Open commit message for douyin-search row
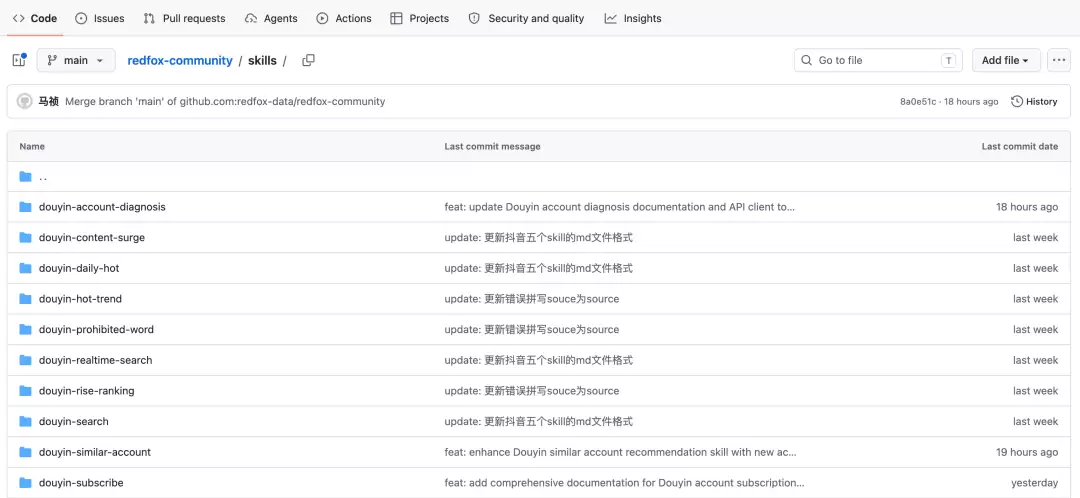The width and height of the screenshot is (1080, 498). coord(539,422)
